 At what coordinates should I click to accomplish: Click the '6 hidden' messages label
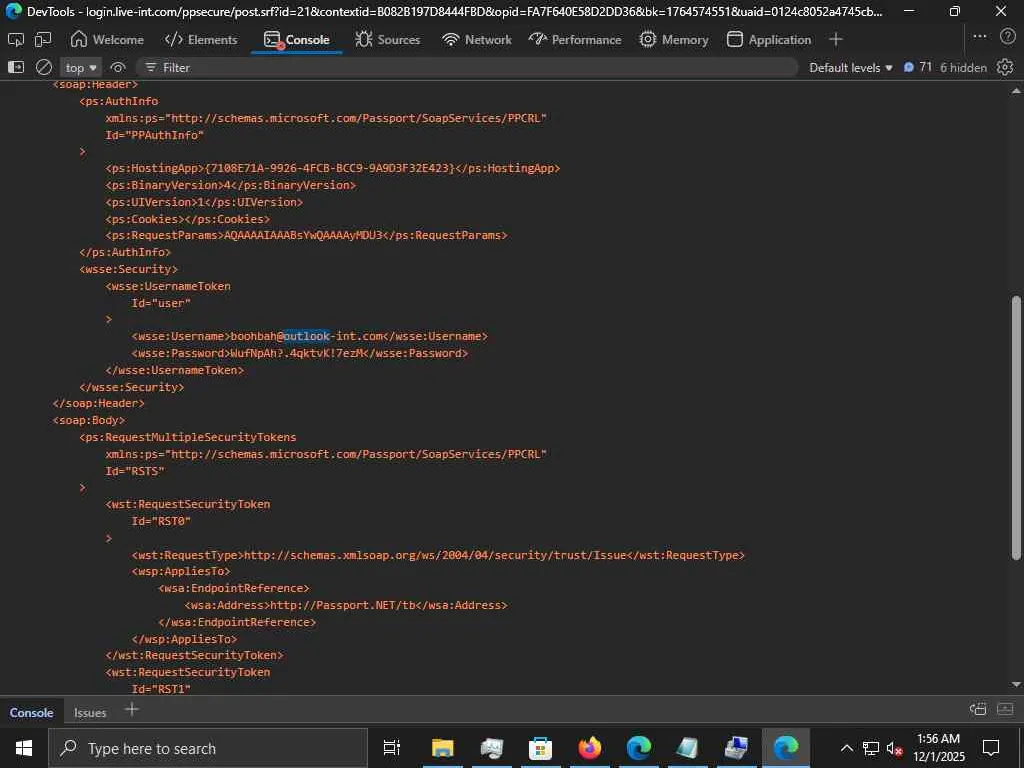[x=963, y=67]
